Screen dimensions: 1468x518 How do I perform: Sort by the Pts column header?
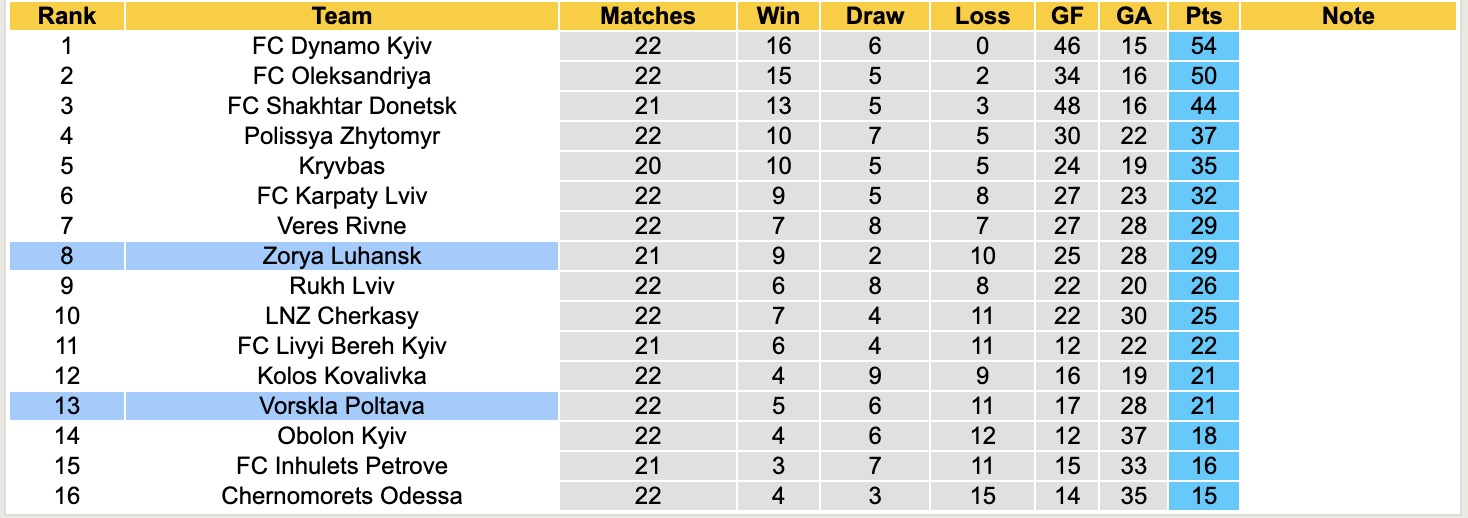[1203, 16]
